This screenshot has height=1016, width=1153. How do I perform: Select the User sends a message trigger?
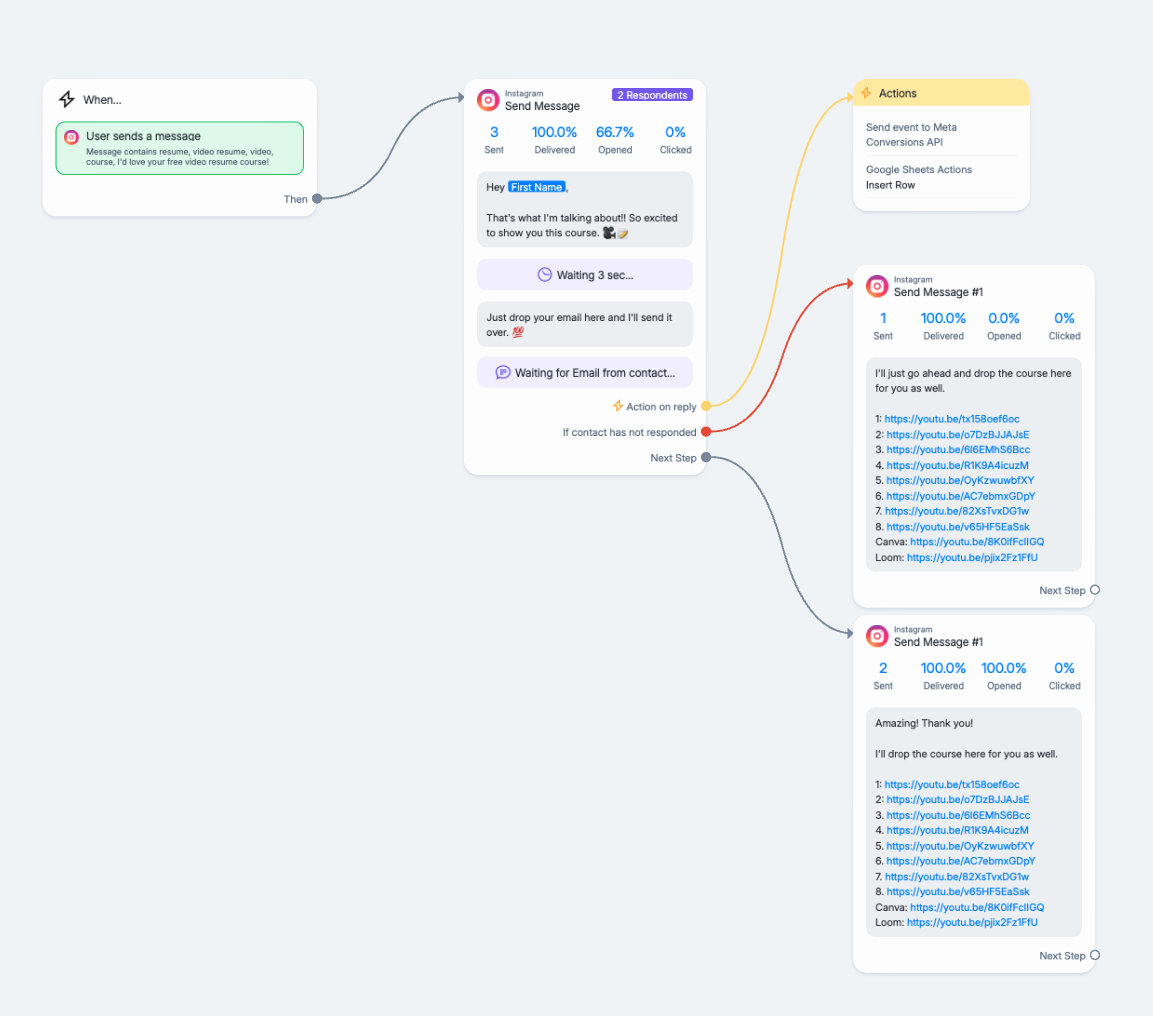click(179, 148)
